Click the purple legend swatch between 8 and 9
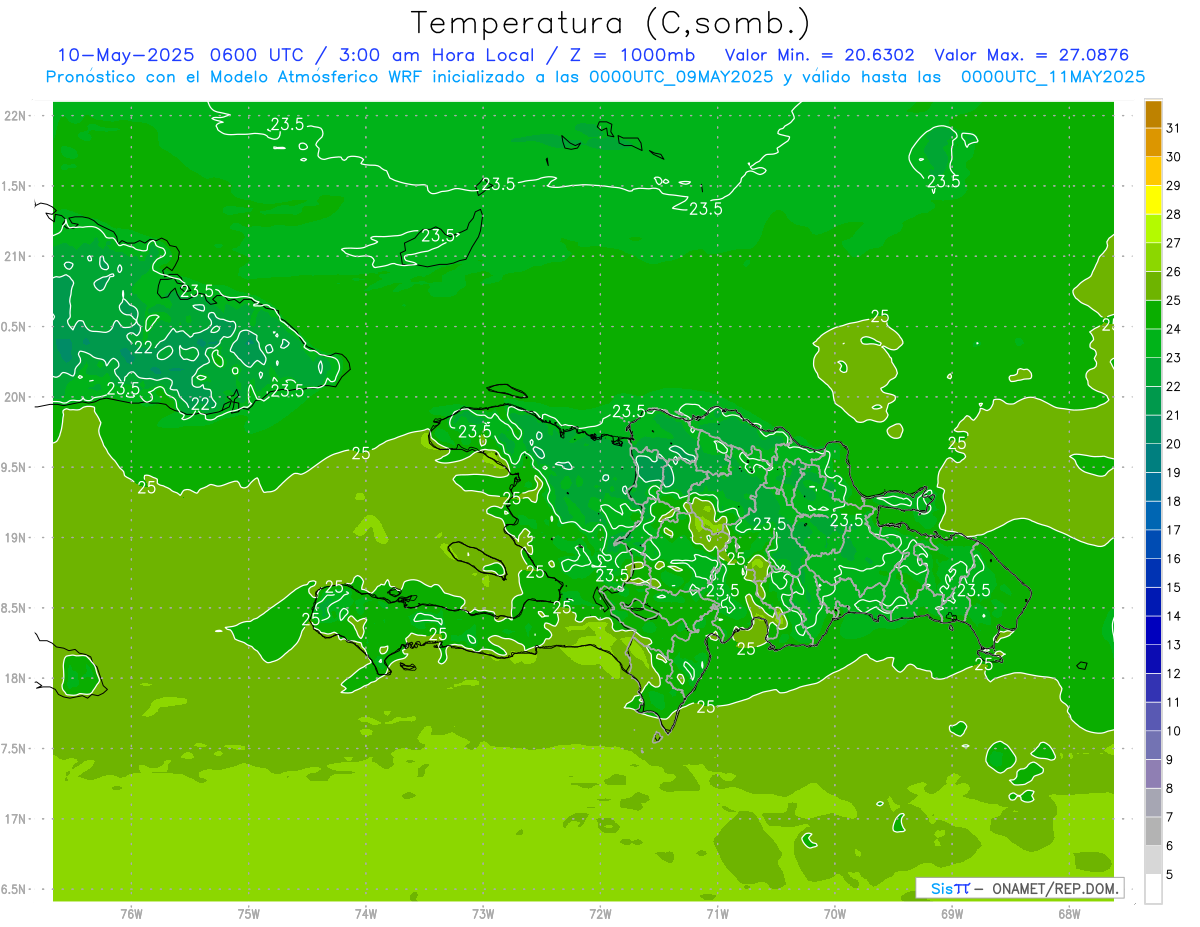 pyautogui.click(x=1153, y=774)
